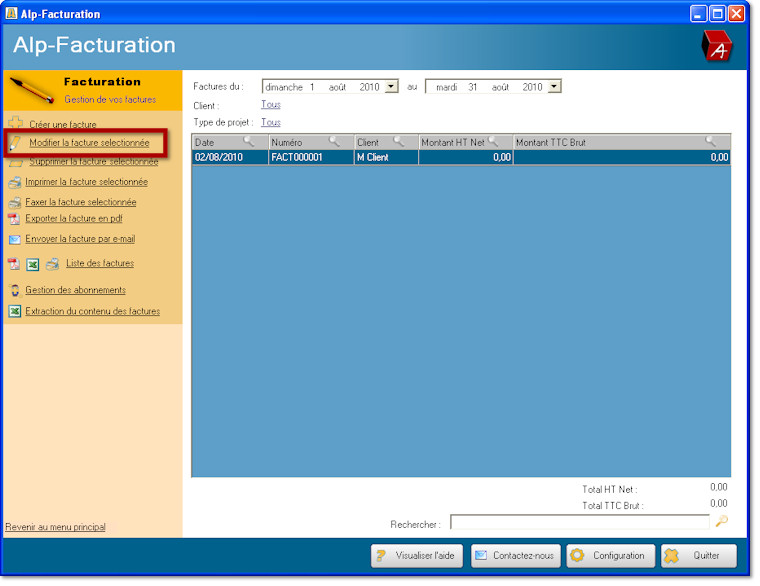
Task: Click inside the Rechercher search field
Action: tap(579, 523)
